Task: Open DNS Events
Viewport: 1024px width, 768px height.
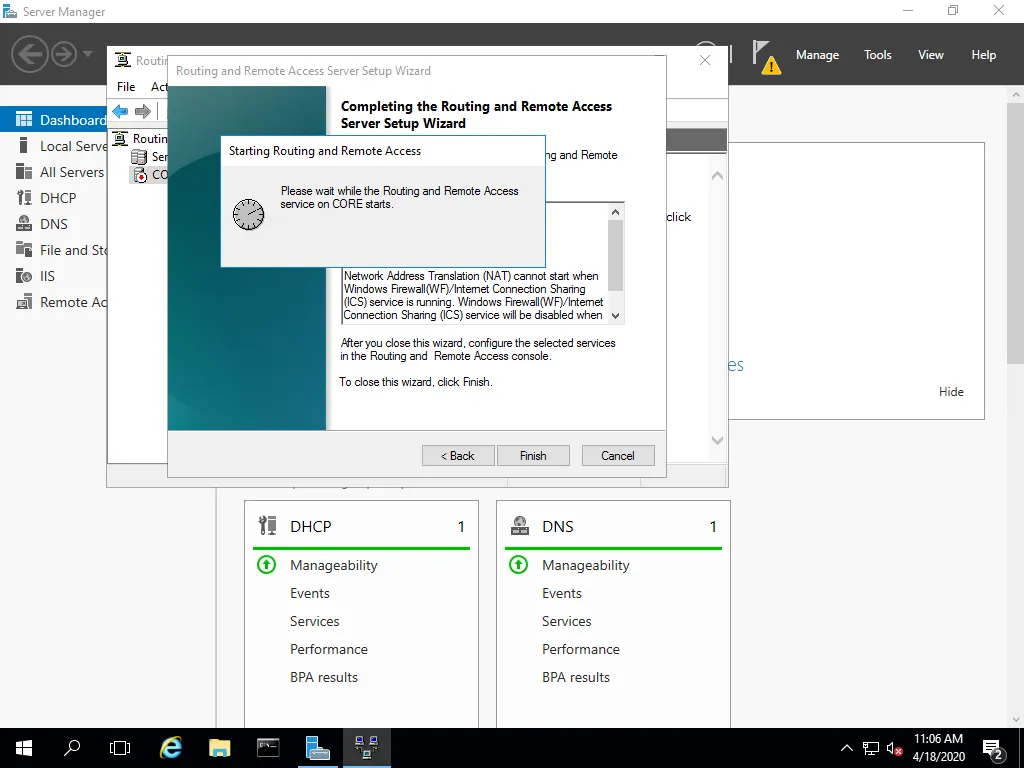Action: [562, 593]
